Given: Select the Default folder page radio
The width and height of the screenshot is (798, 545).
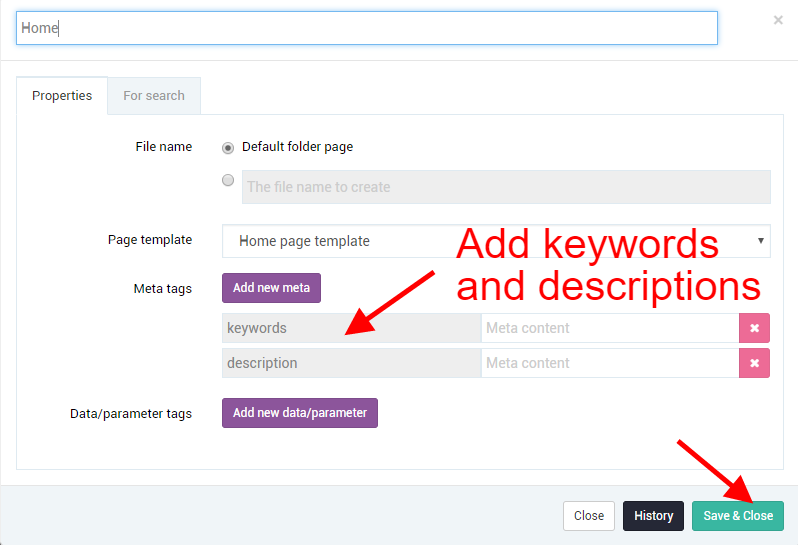Looking at the screenshot, I should tap(228, 148).
